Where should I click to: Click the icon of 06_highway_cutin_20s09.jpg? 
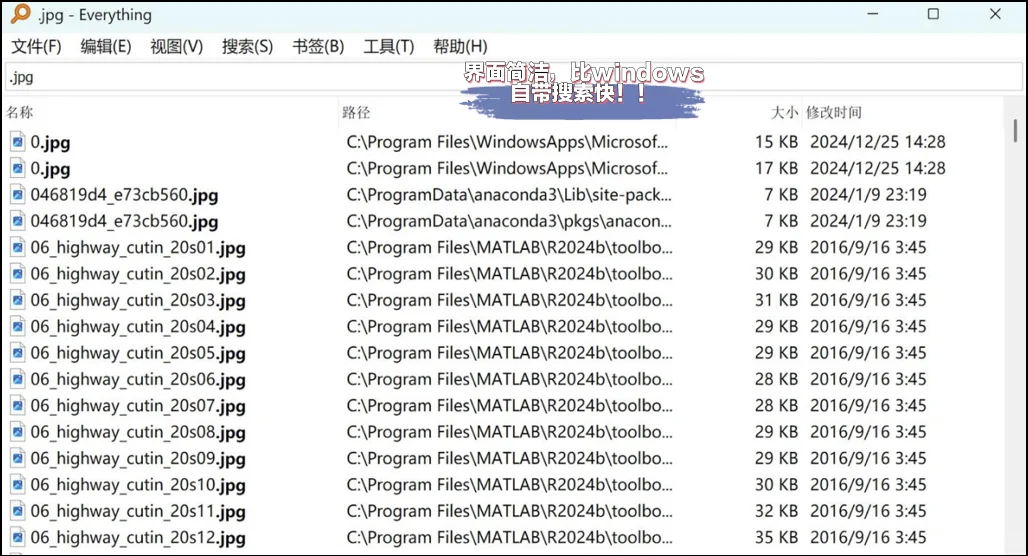(x=18, y=458)
